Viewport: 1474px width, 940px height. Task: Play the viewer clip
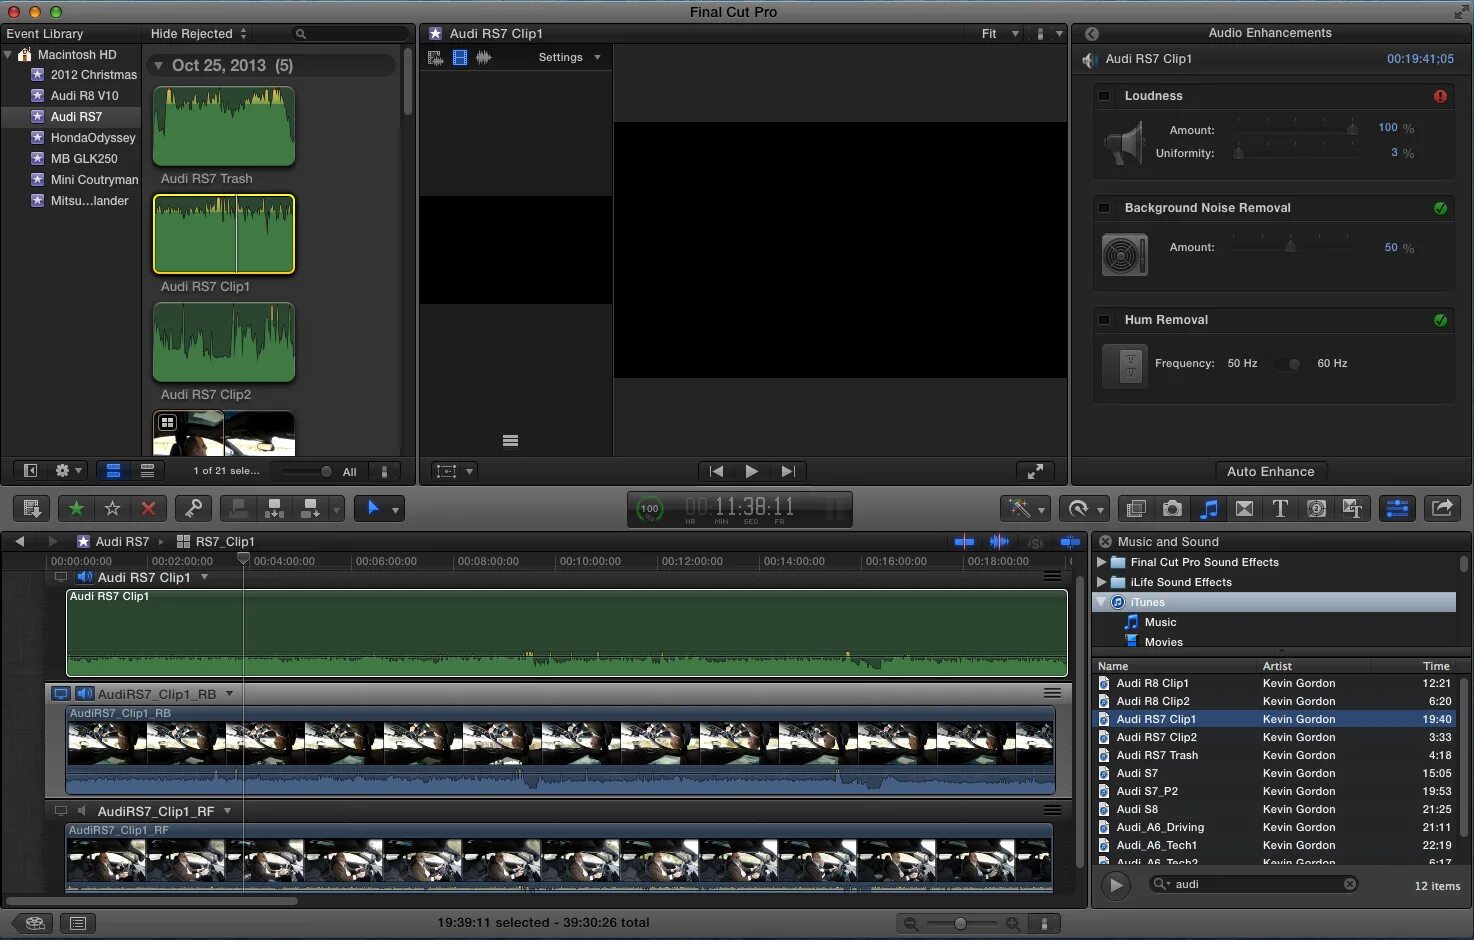(x=752, y=471)
